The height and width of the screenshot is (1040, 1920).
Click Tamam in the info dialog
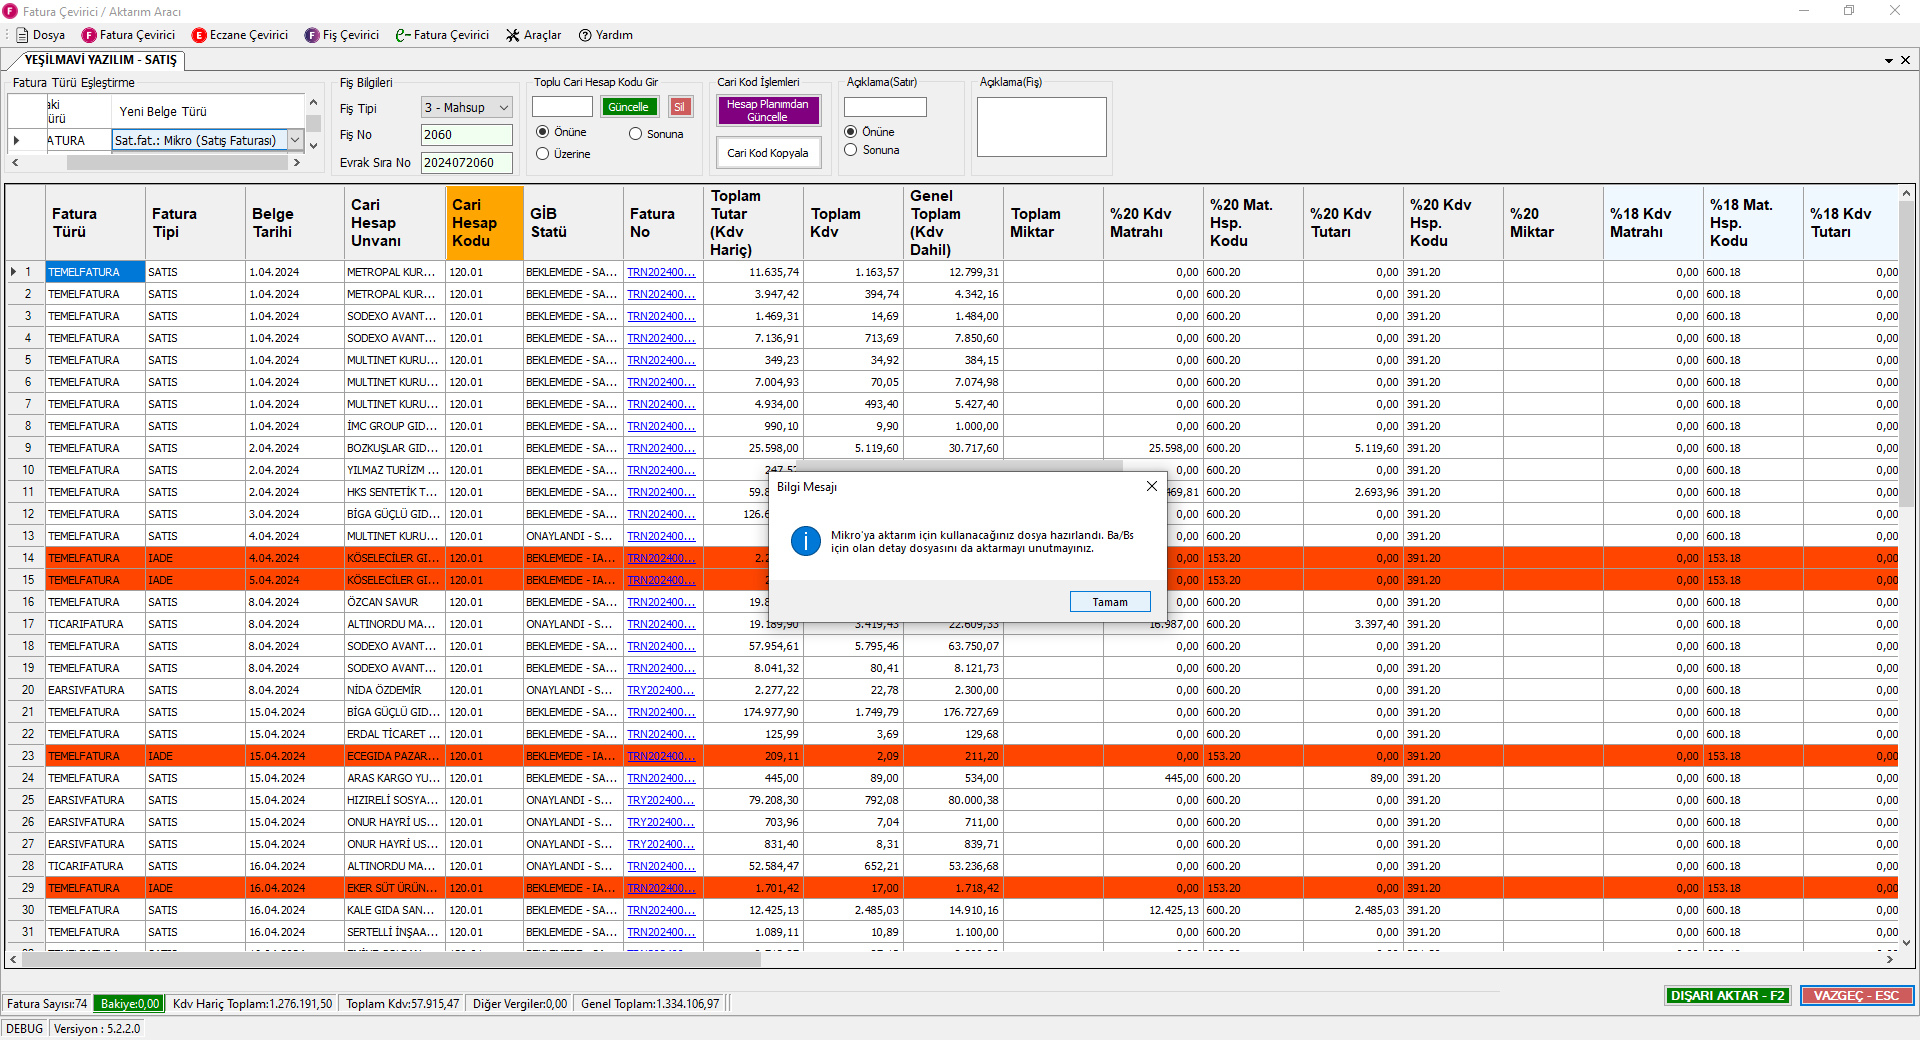click(1109, 602)
